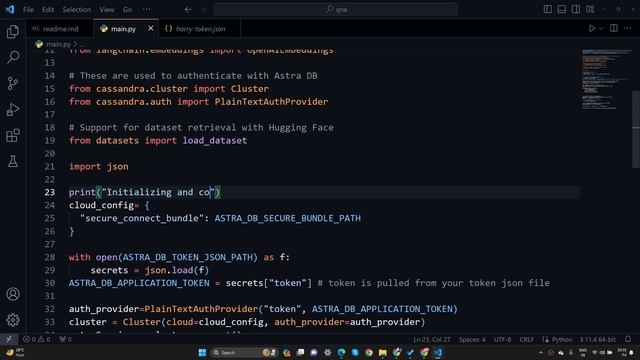
Task: Toggle the secondary side bar layout
Action: coord(576,9)
